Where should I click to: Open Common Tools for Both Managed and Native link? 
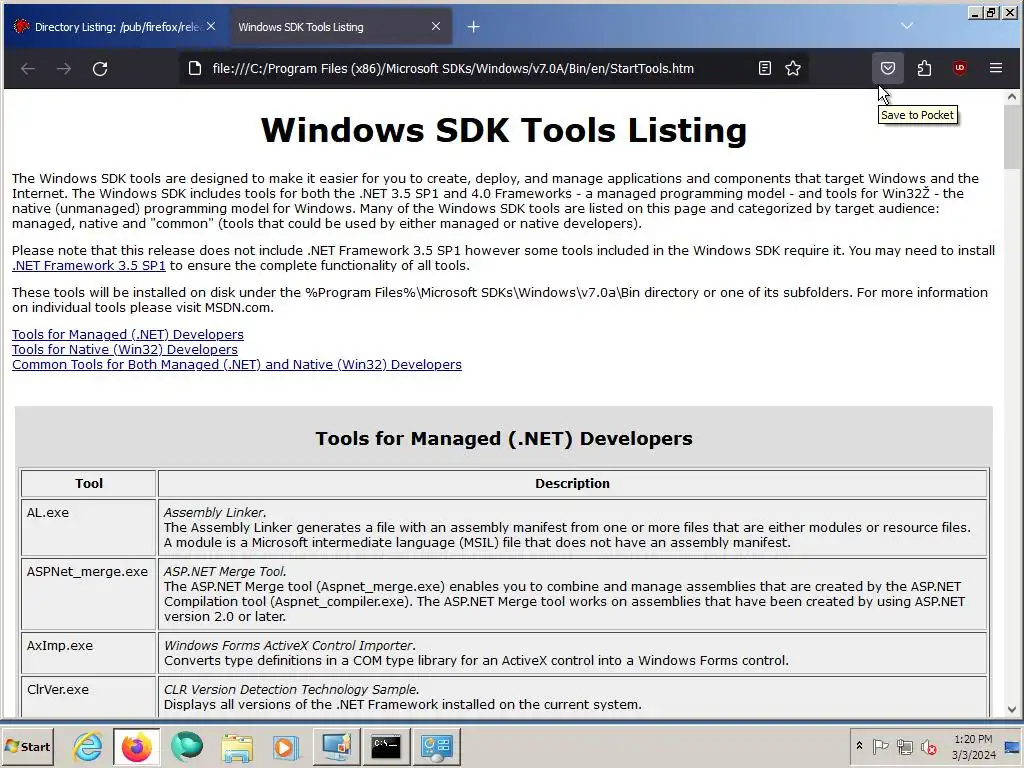point(236,364)
